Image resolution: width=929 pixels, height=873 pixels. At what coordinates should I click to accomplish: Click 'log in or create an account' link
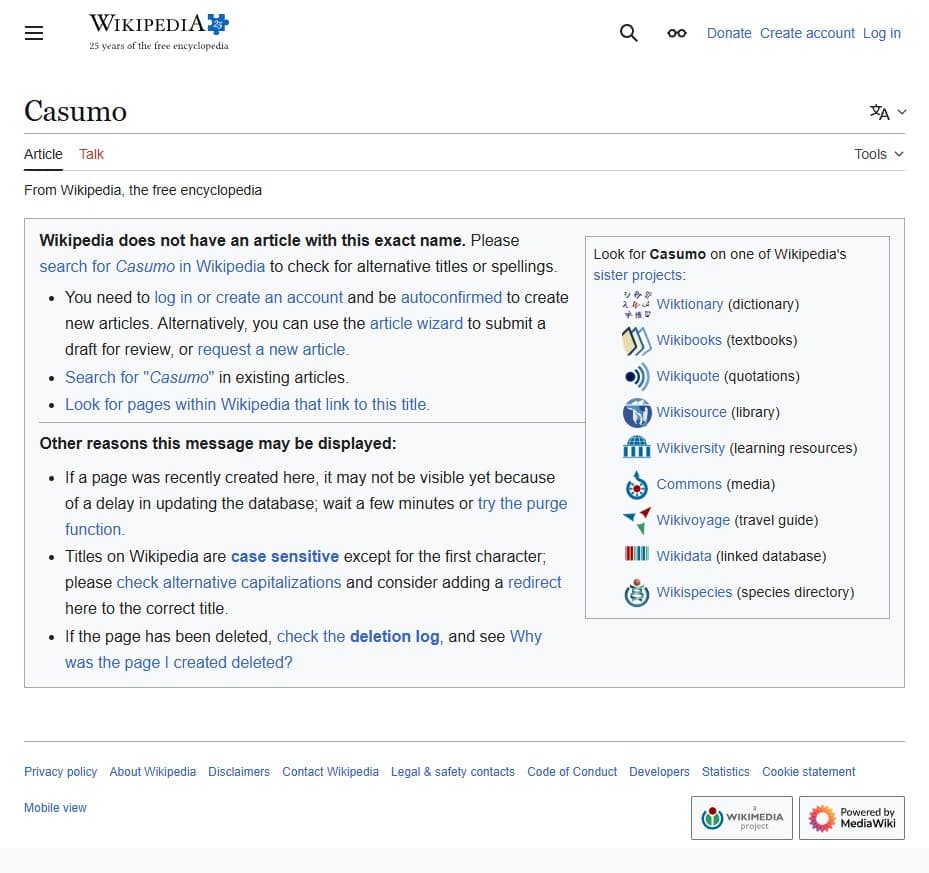coord(249,298)
